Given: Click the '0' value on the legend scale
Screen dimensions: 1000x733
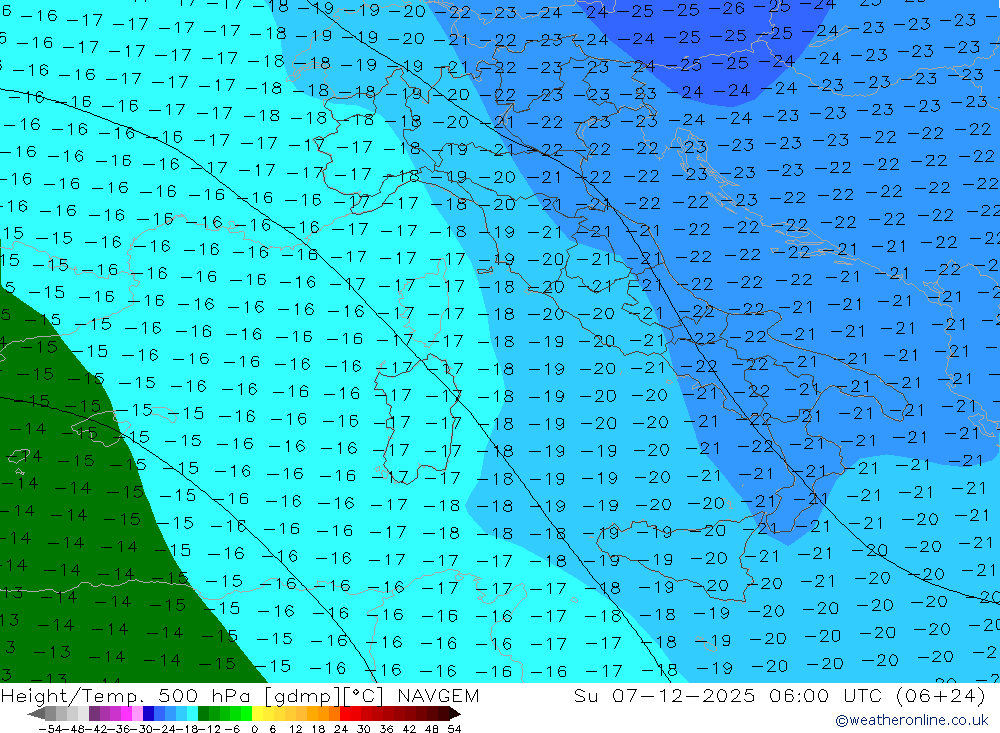Looking at the screenshot, I should point(254,729).
